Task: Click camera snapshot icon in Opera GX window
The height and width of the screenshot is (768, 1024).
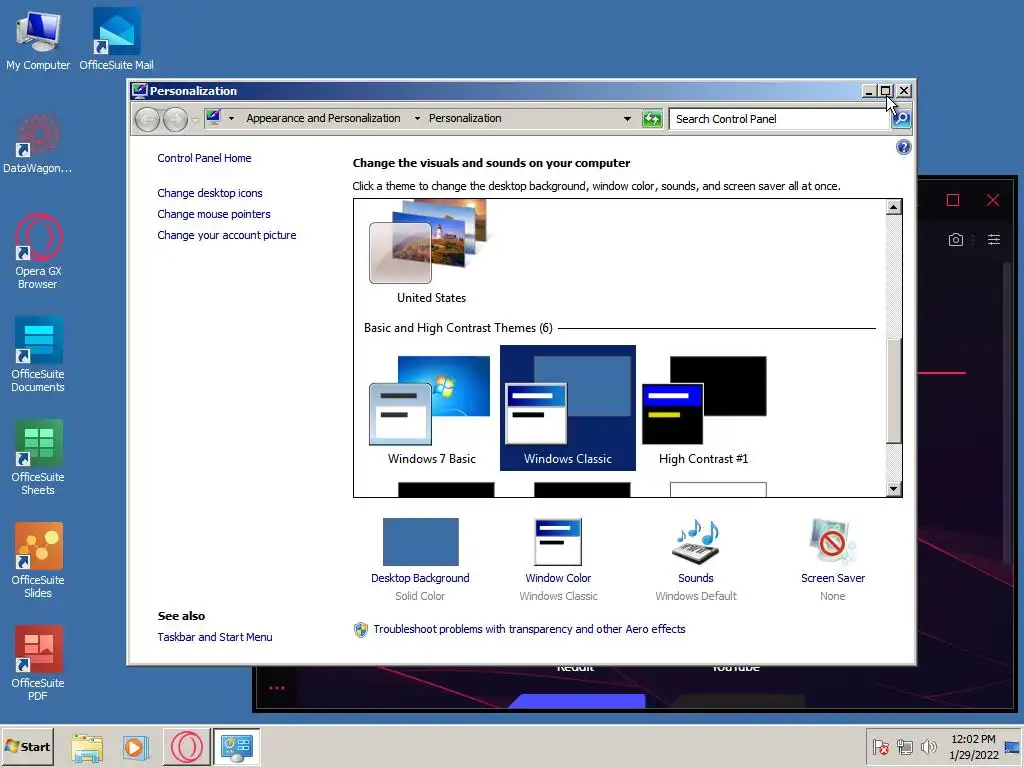Action: coord(955,240)
